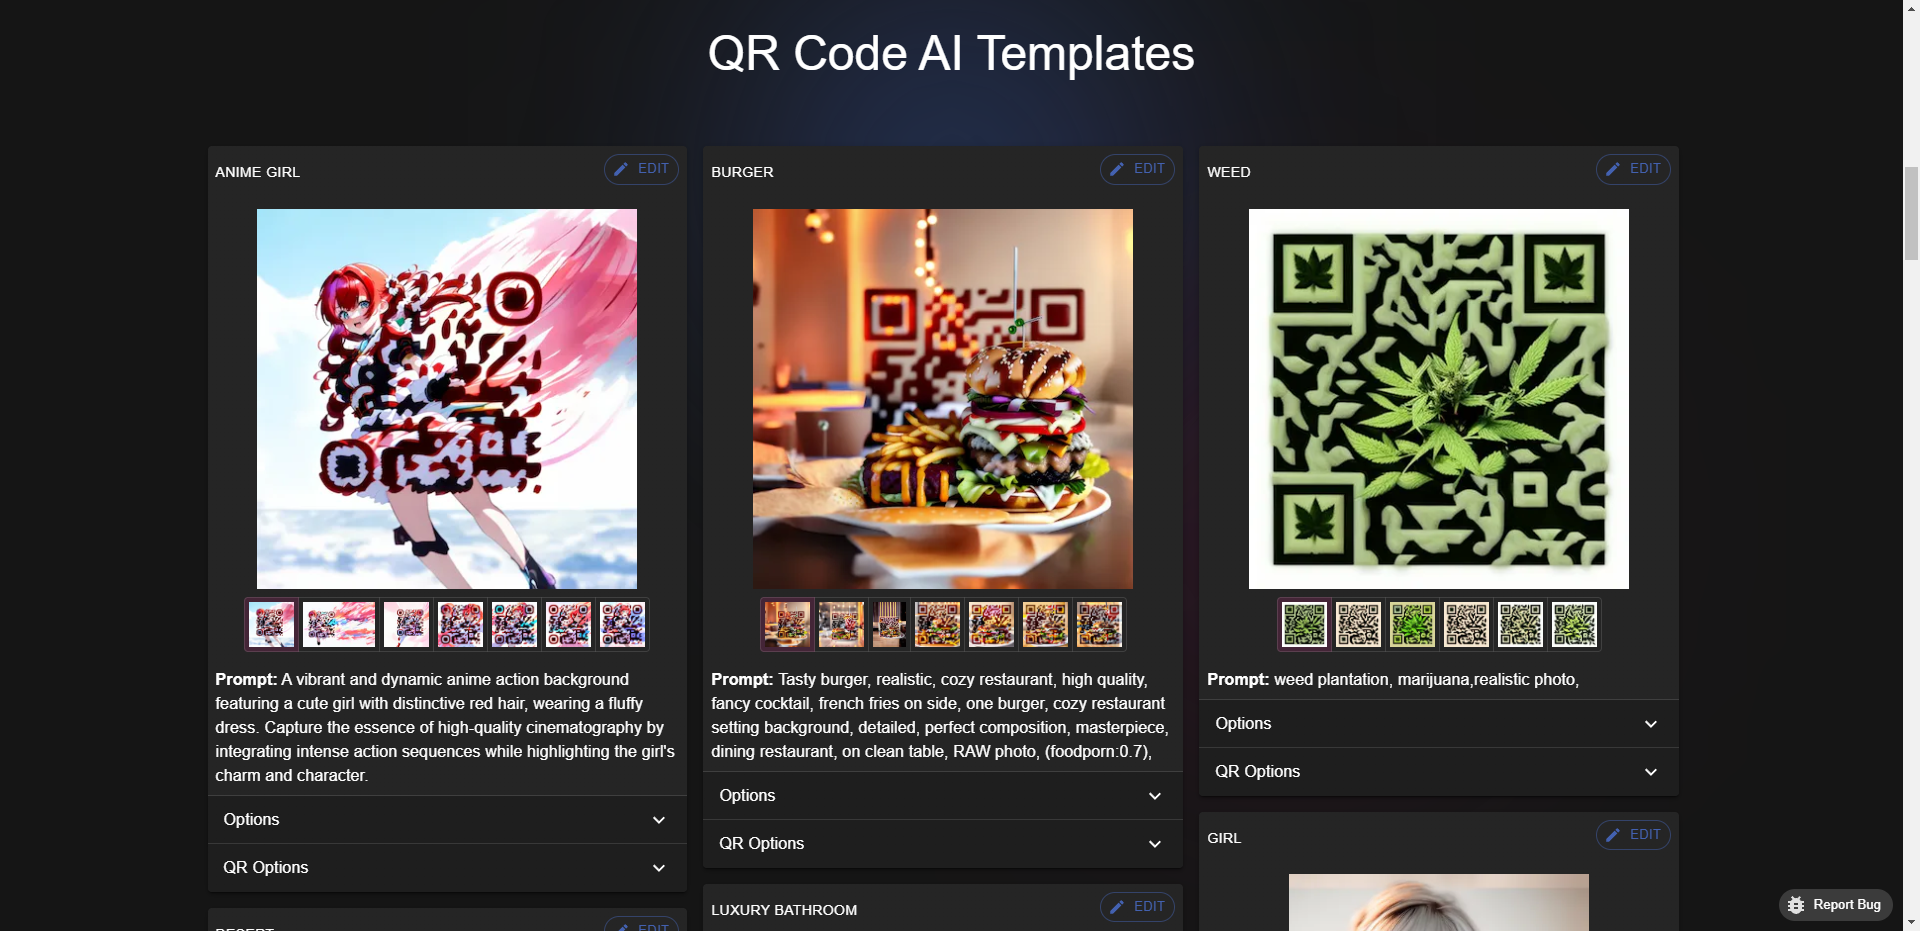Click the page vertical scrollbar thumb
Image resolution: width=1920 pixels, height=931 pixels.
click(1911, 213)
